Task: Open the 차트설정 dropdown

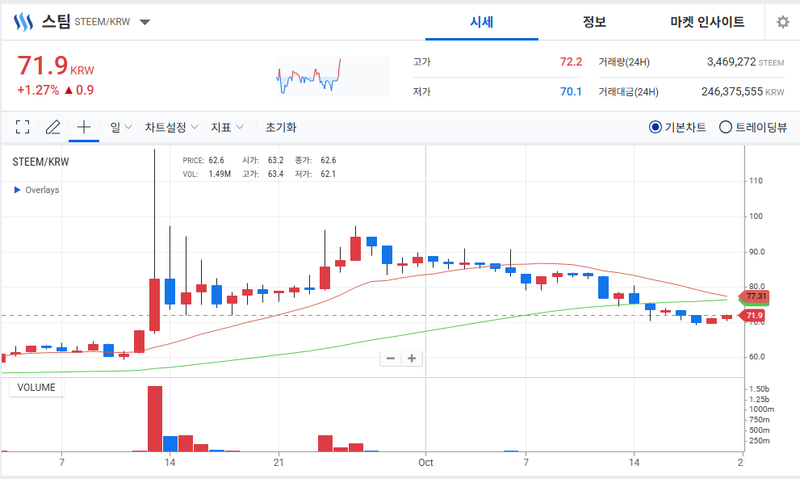Action: (171, 127)
